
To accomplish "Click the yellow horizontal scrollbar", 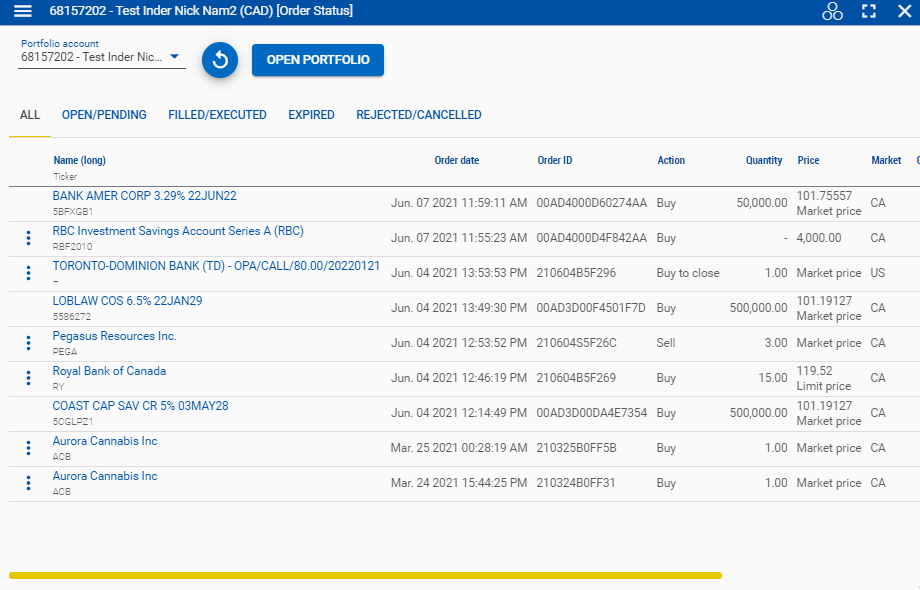I will (x=365, y=576).
